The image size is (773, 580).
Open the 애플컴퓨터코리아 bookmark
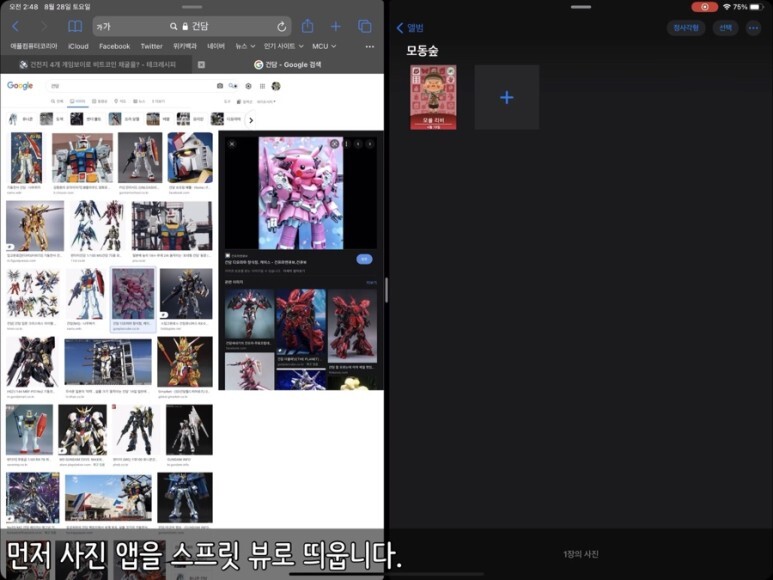[x=34, y=46]
